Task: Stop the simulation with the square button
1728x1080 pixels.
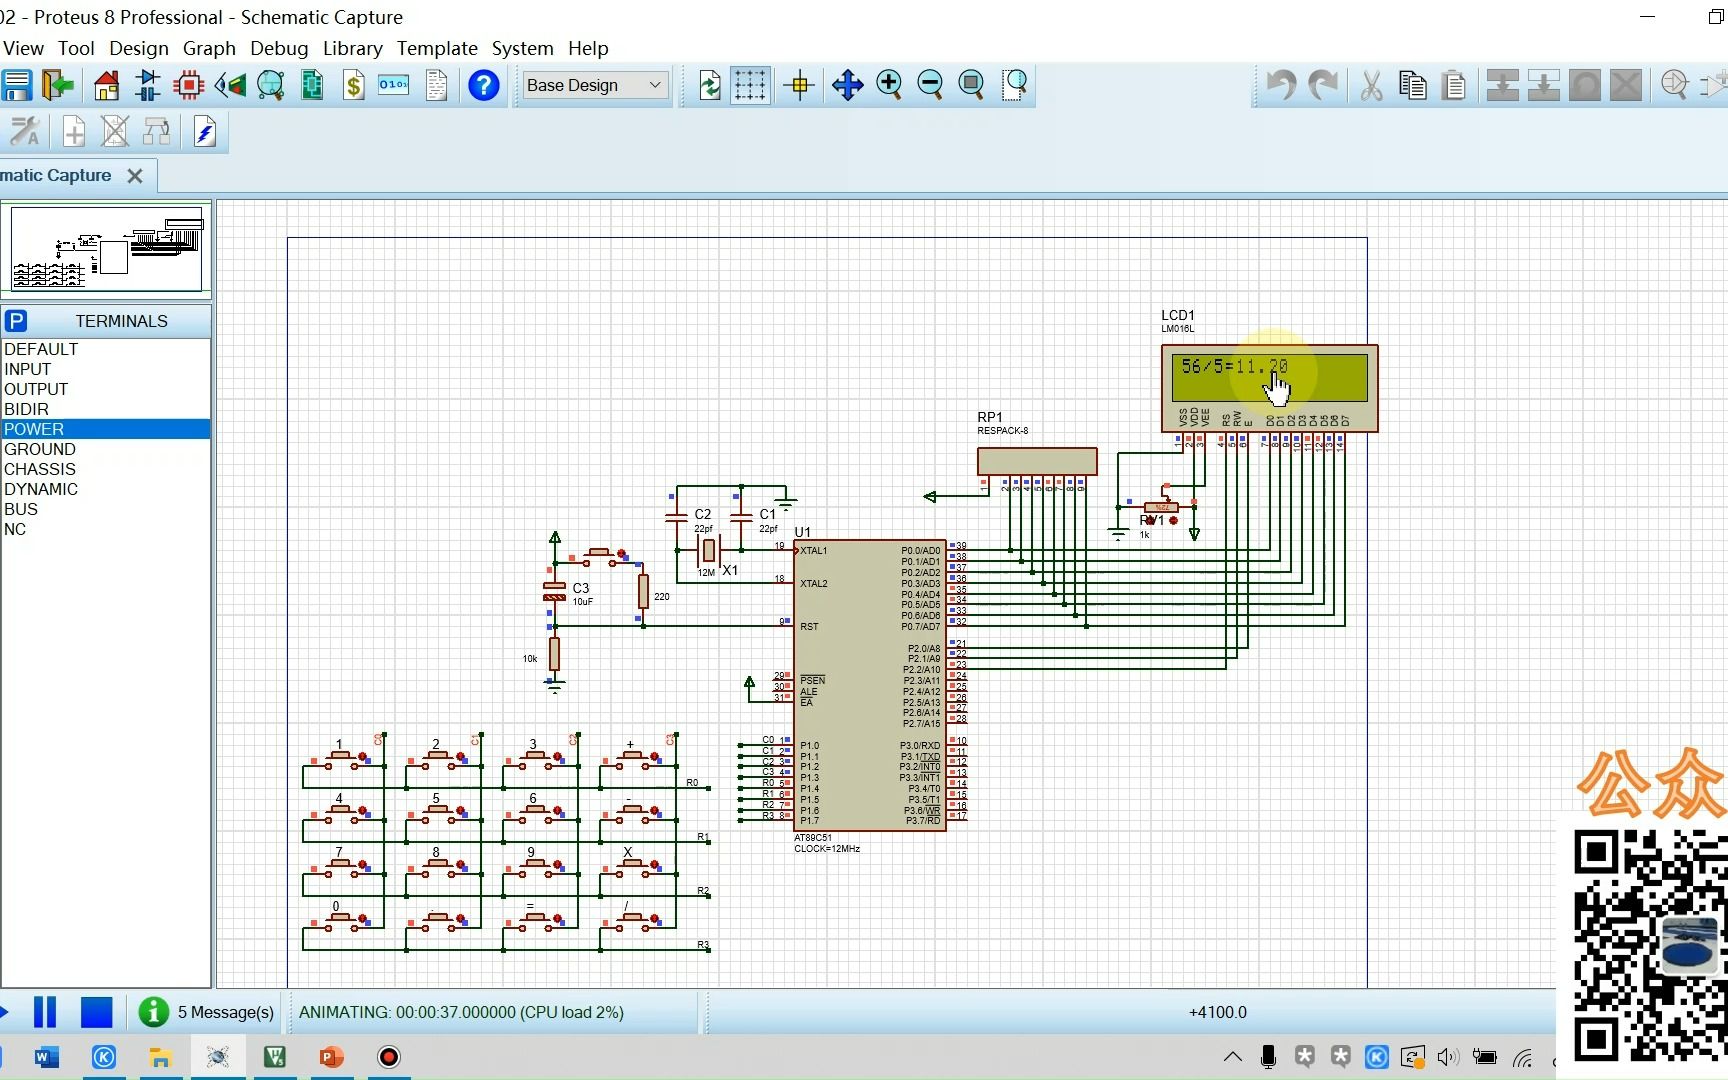Action: (96, 1012)
